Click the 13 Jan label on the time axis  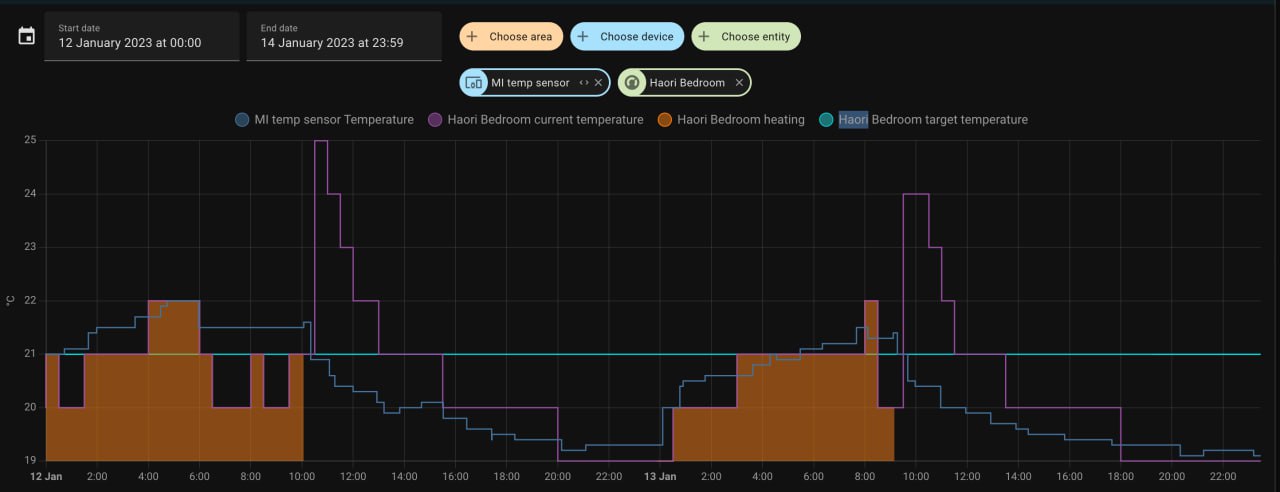(660, 477)
